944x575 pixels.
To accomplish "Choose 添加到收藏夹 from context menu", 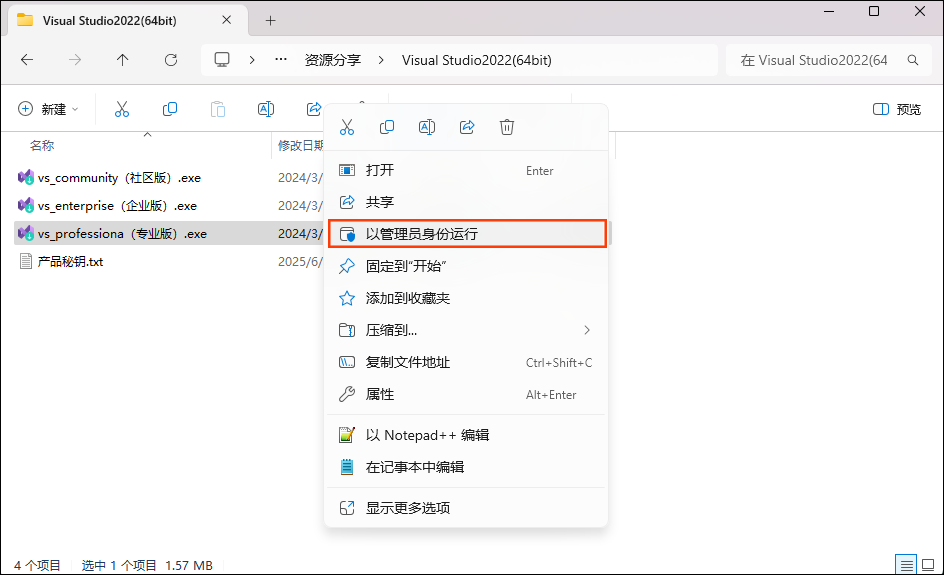I will [x=466, y=298].
